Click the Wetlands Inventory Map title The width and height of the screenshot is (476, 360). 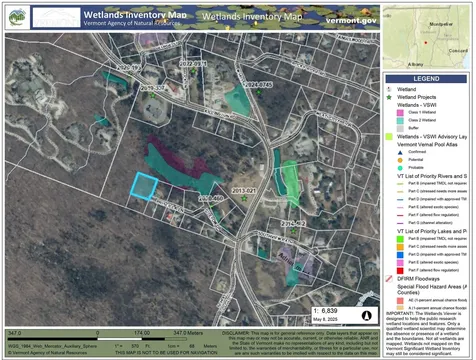[x=135, y=15]
